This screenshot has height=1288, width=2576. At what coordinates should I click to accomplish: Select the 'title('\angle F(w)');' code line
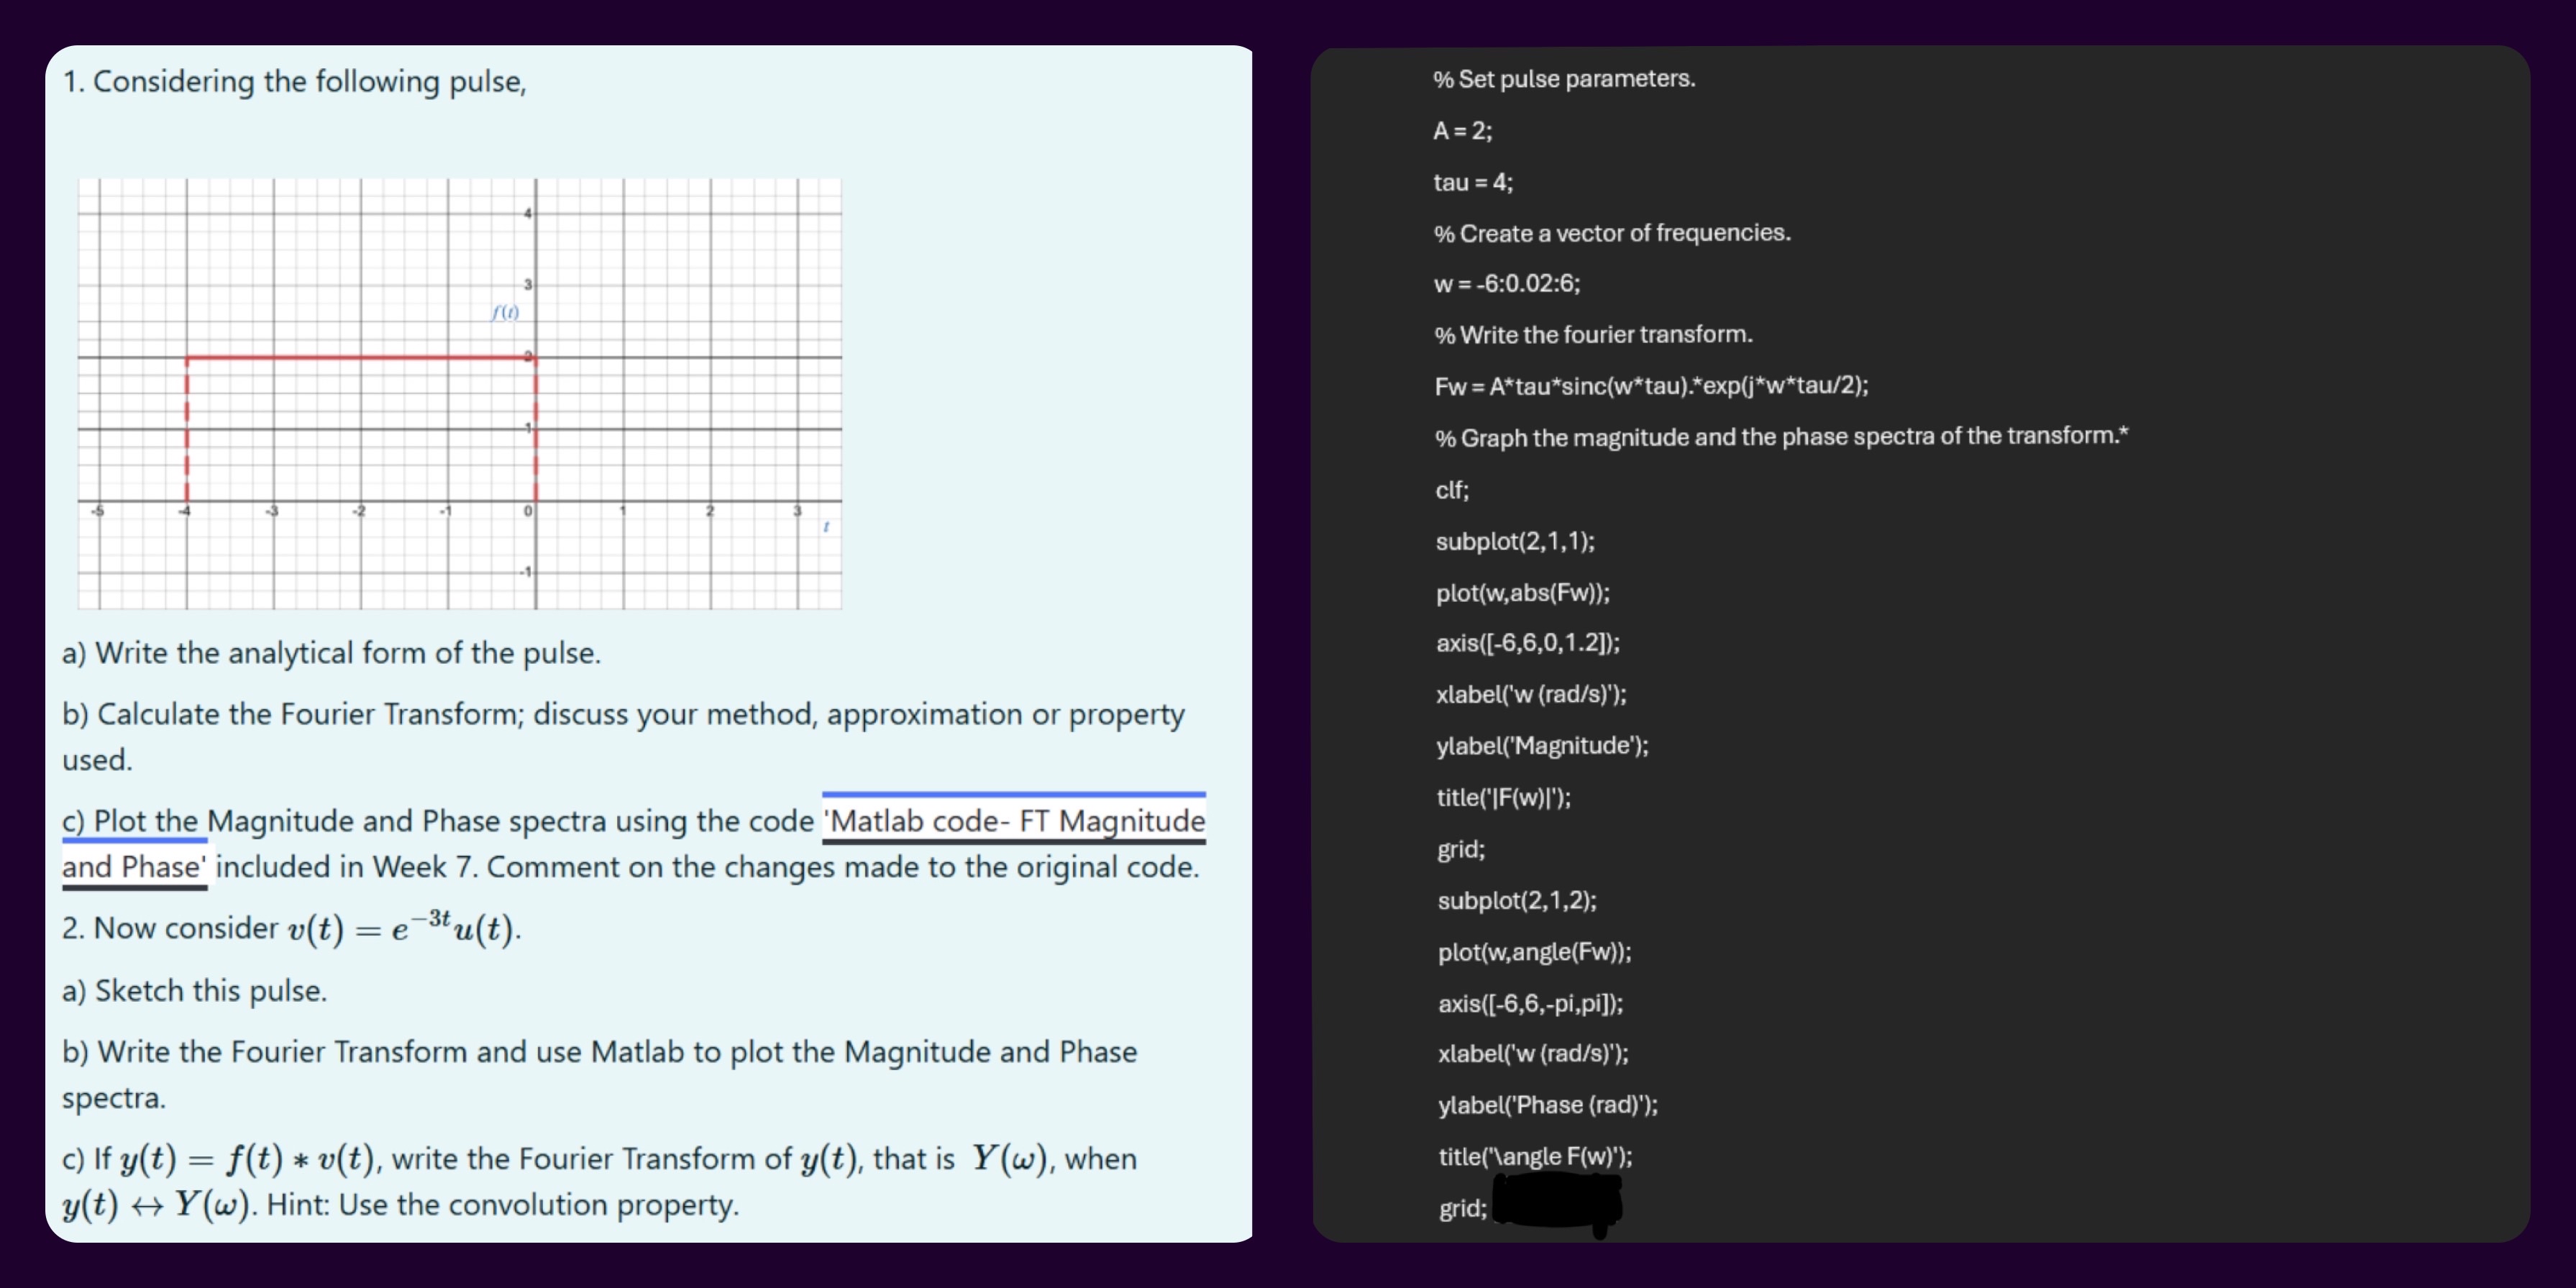point(1533,1156)
